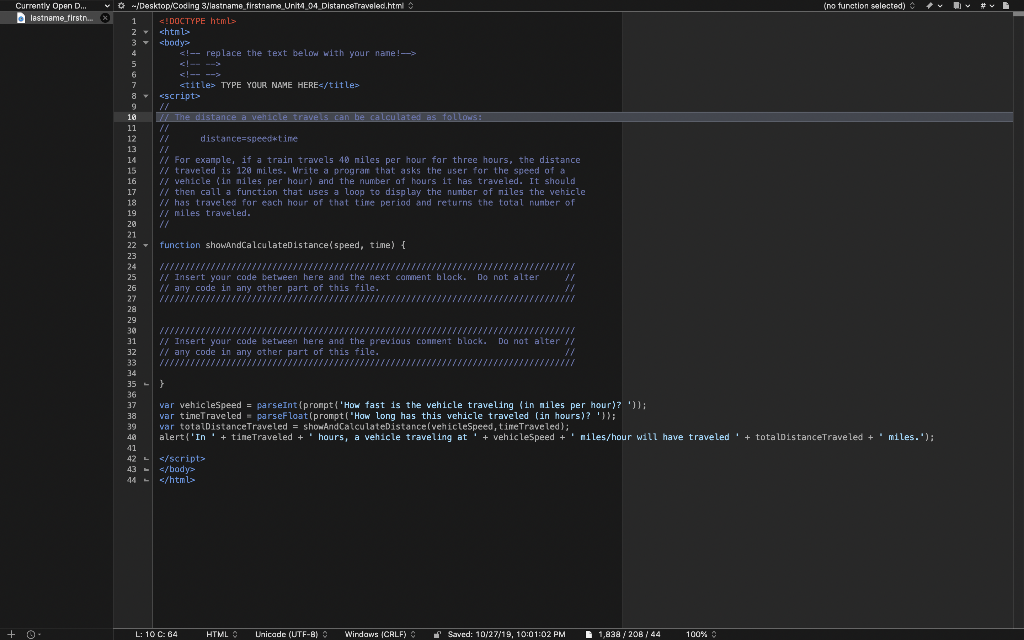Viewport: 1024px width, 640px height.
Task: Click the </script> closing tag
Action: [x=182, y=459]
